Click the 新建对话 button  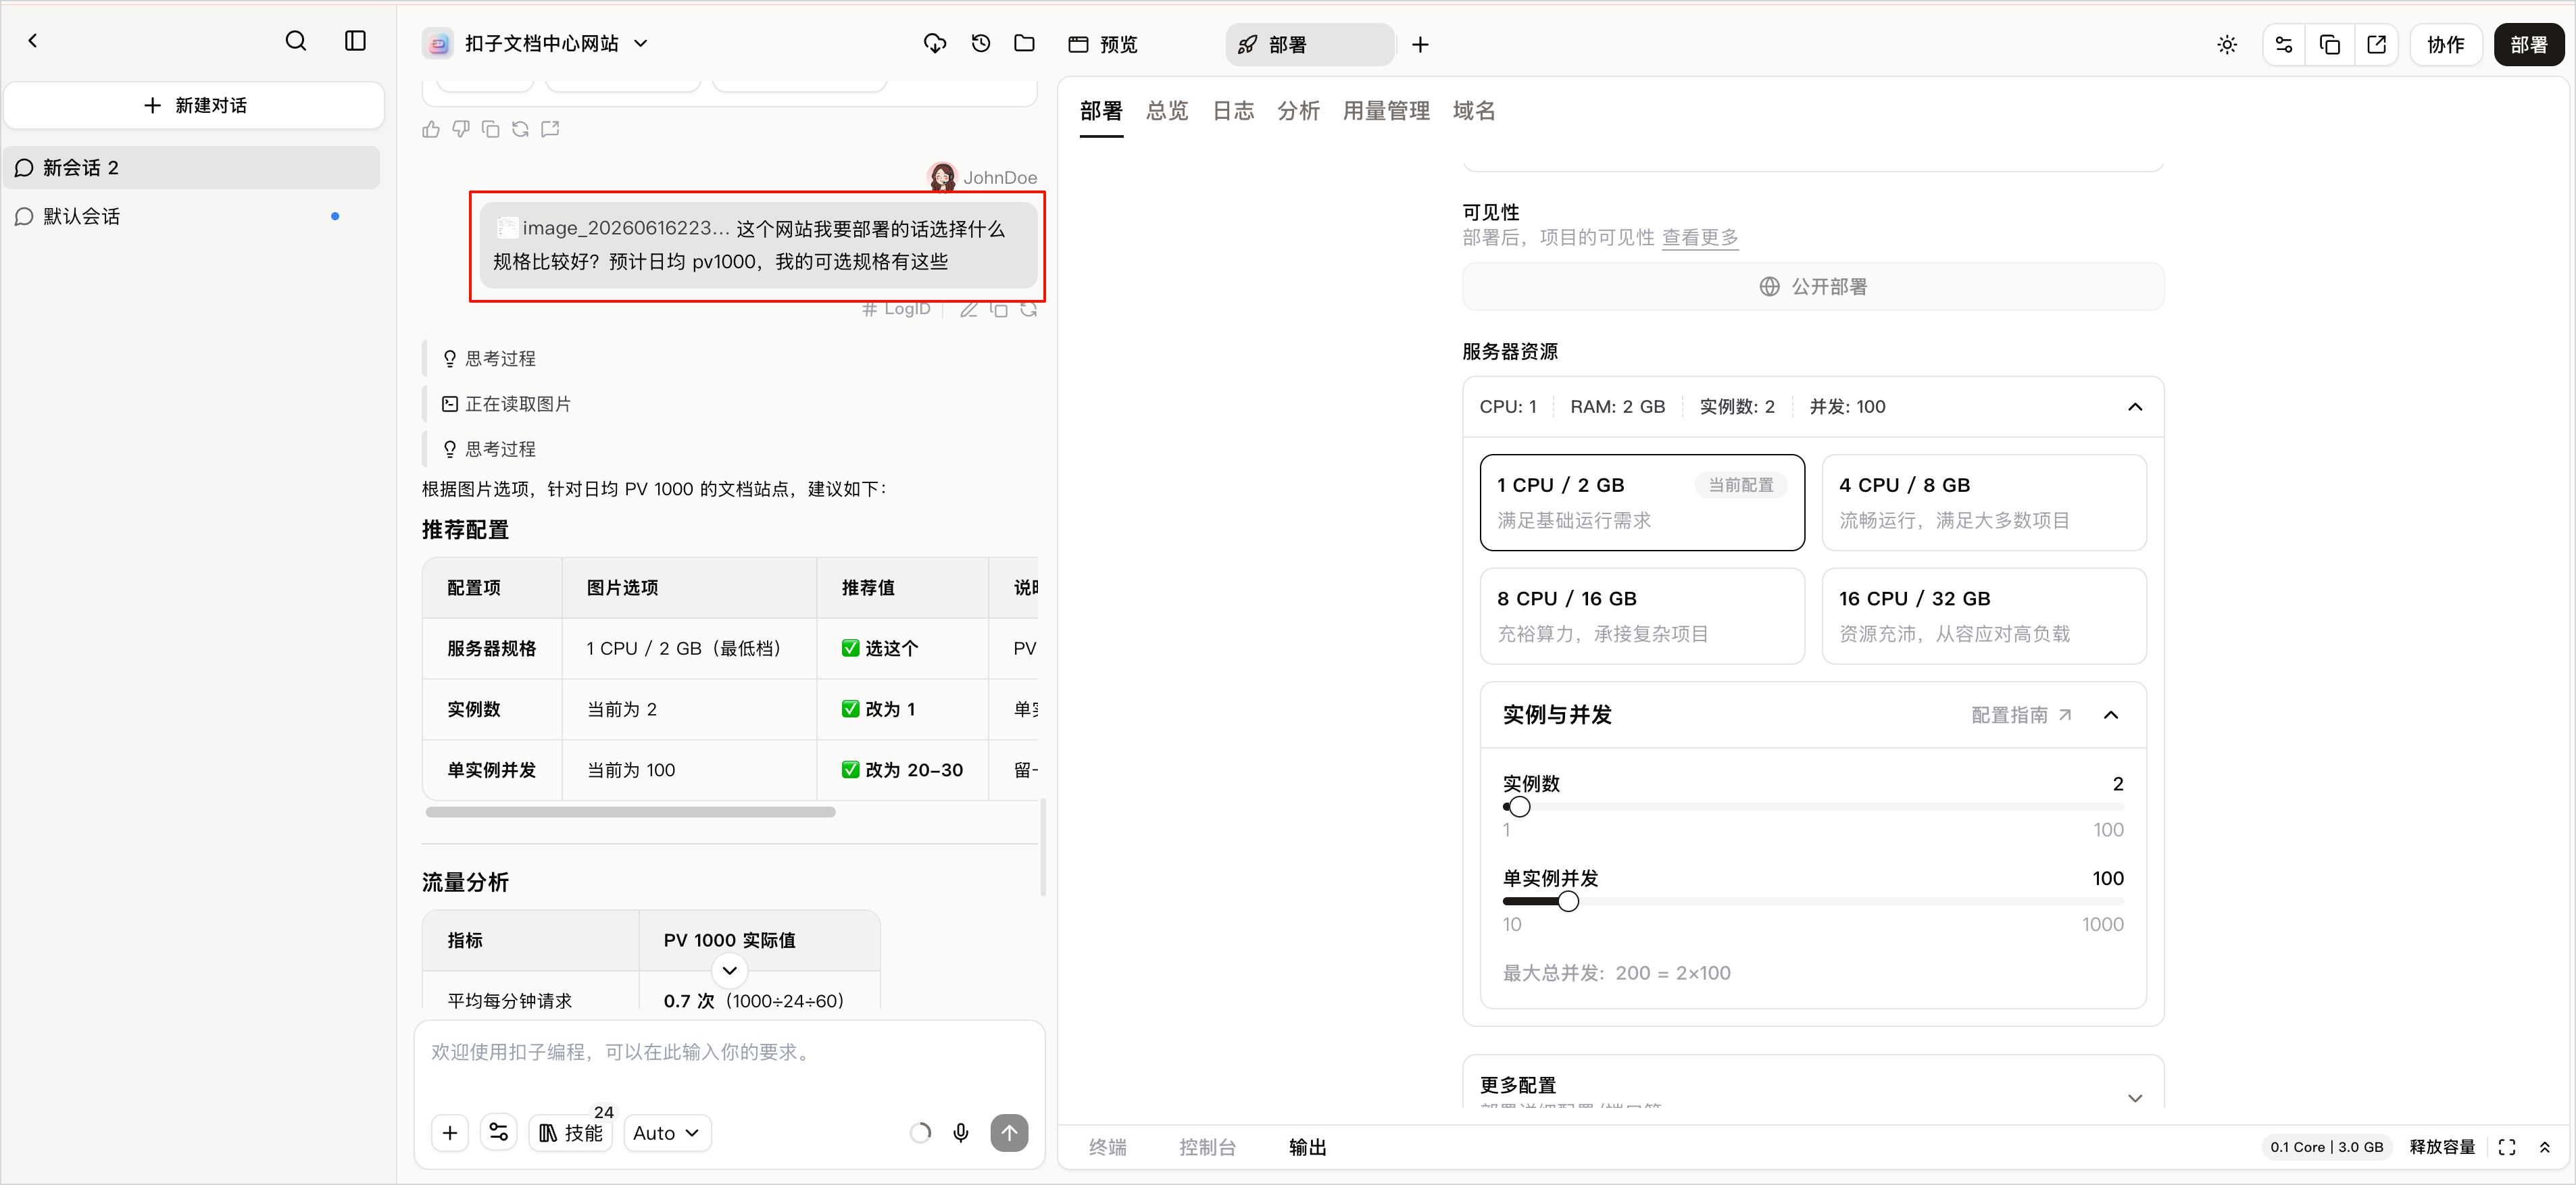[195, 105]
